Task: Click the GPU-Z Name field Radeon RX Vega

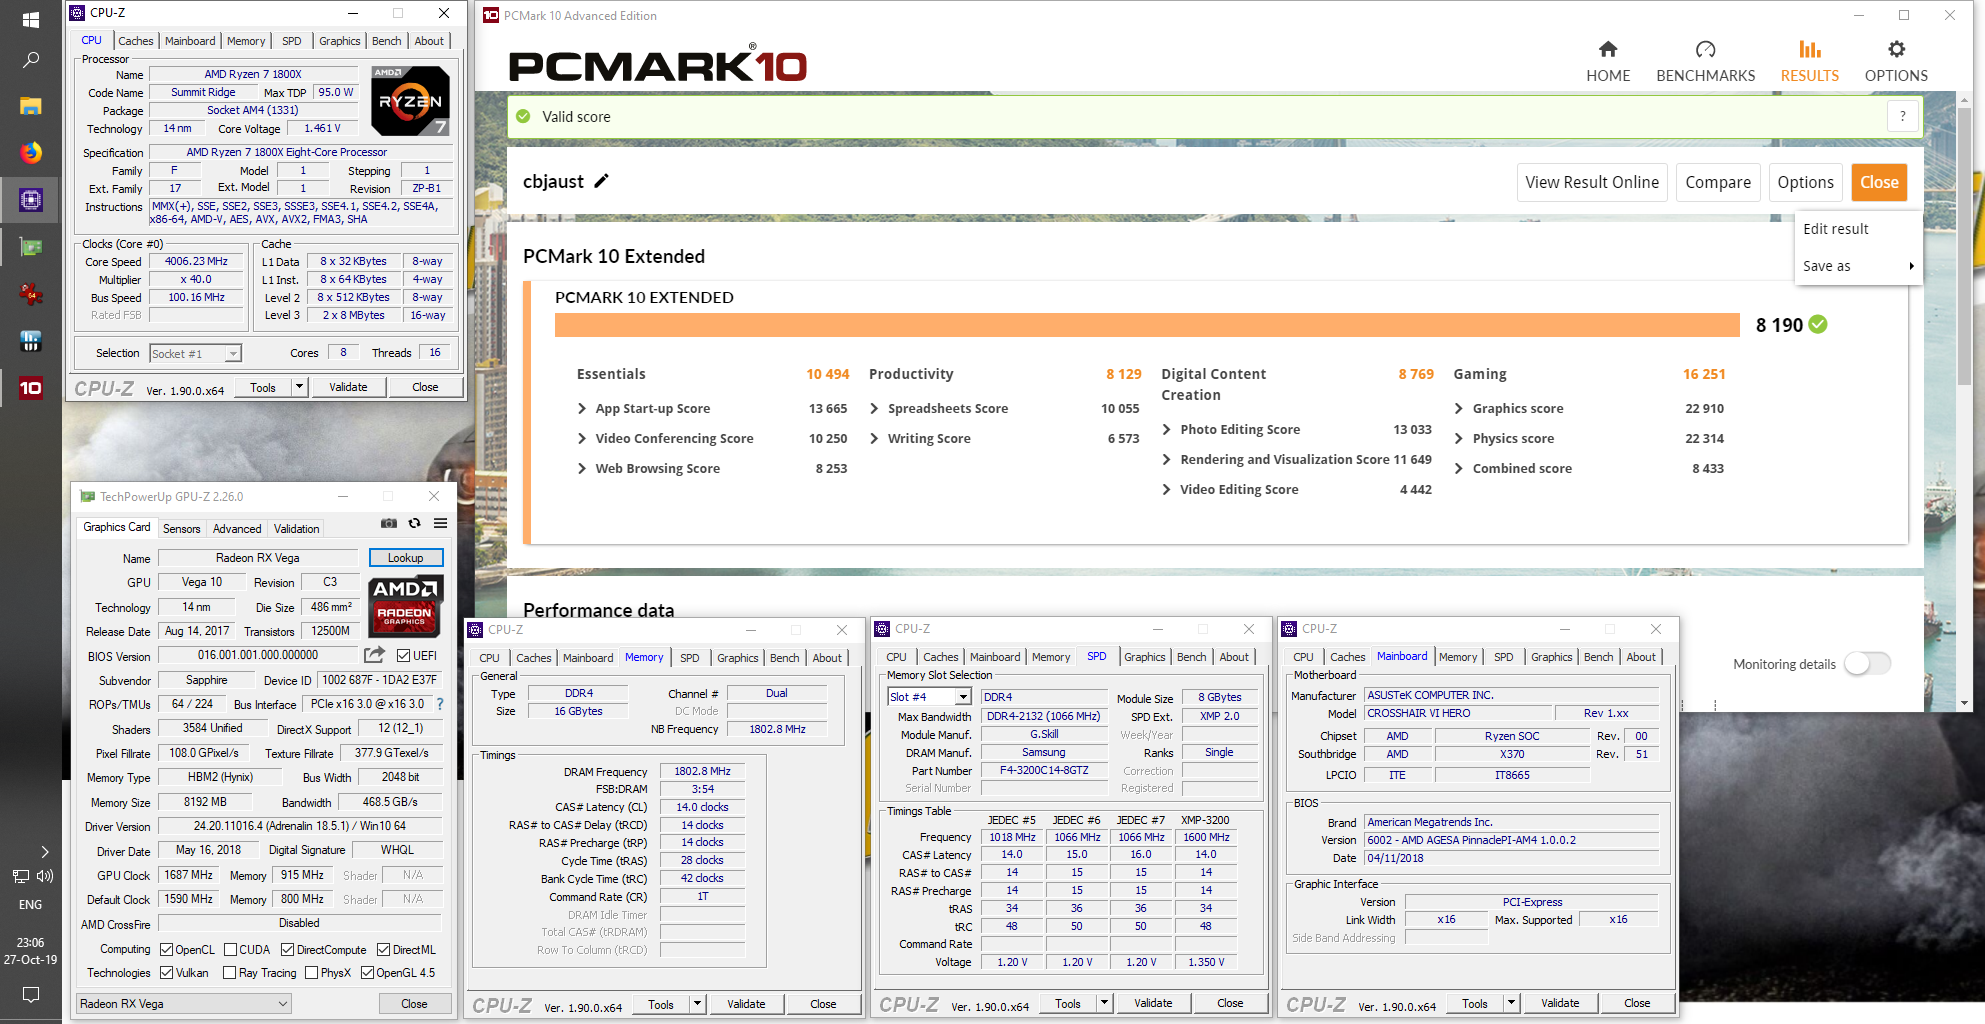Action: click(258, 558)
